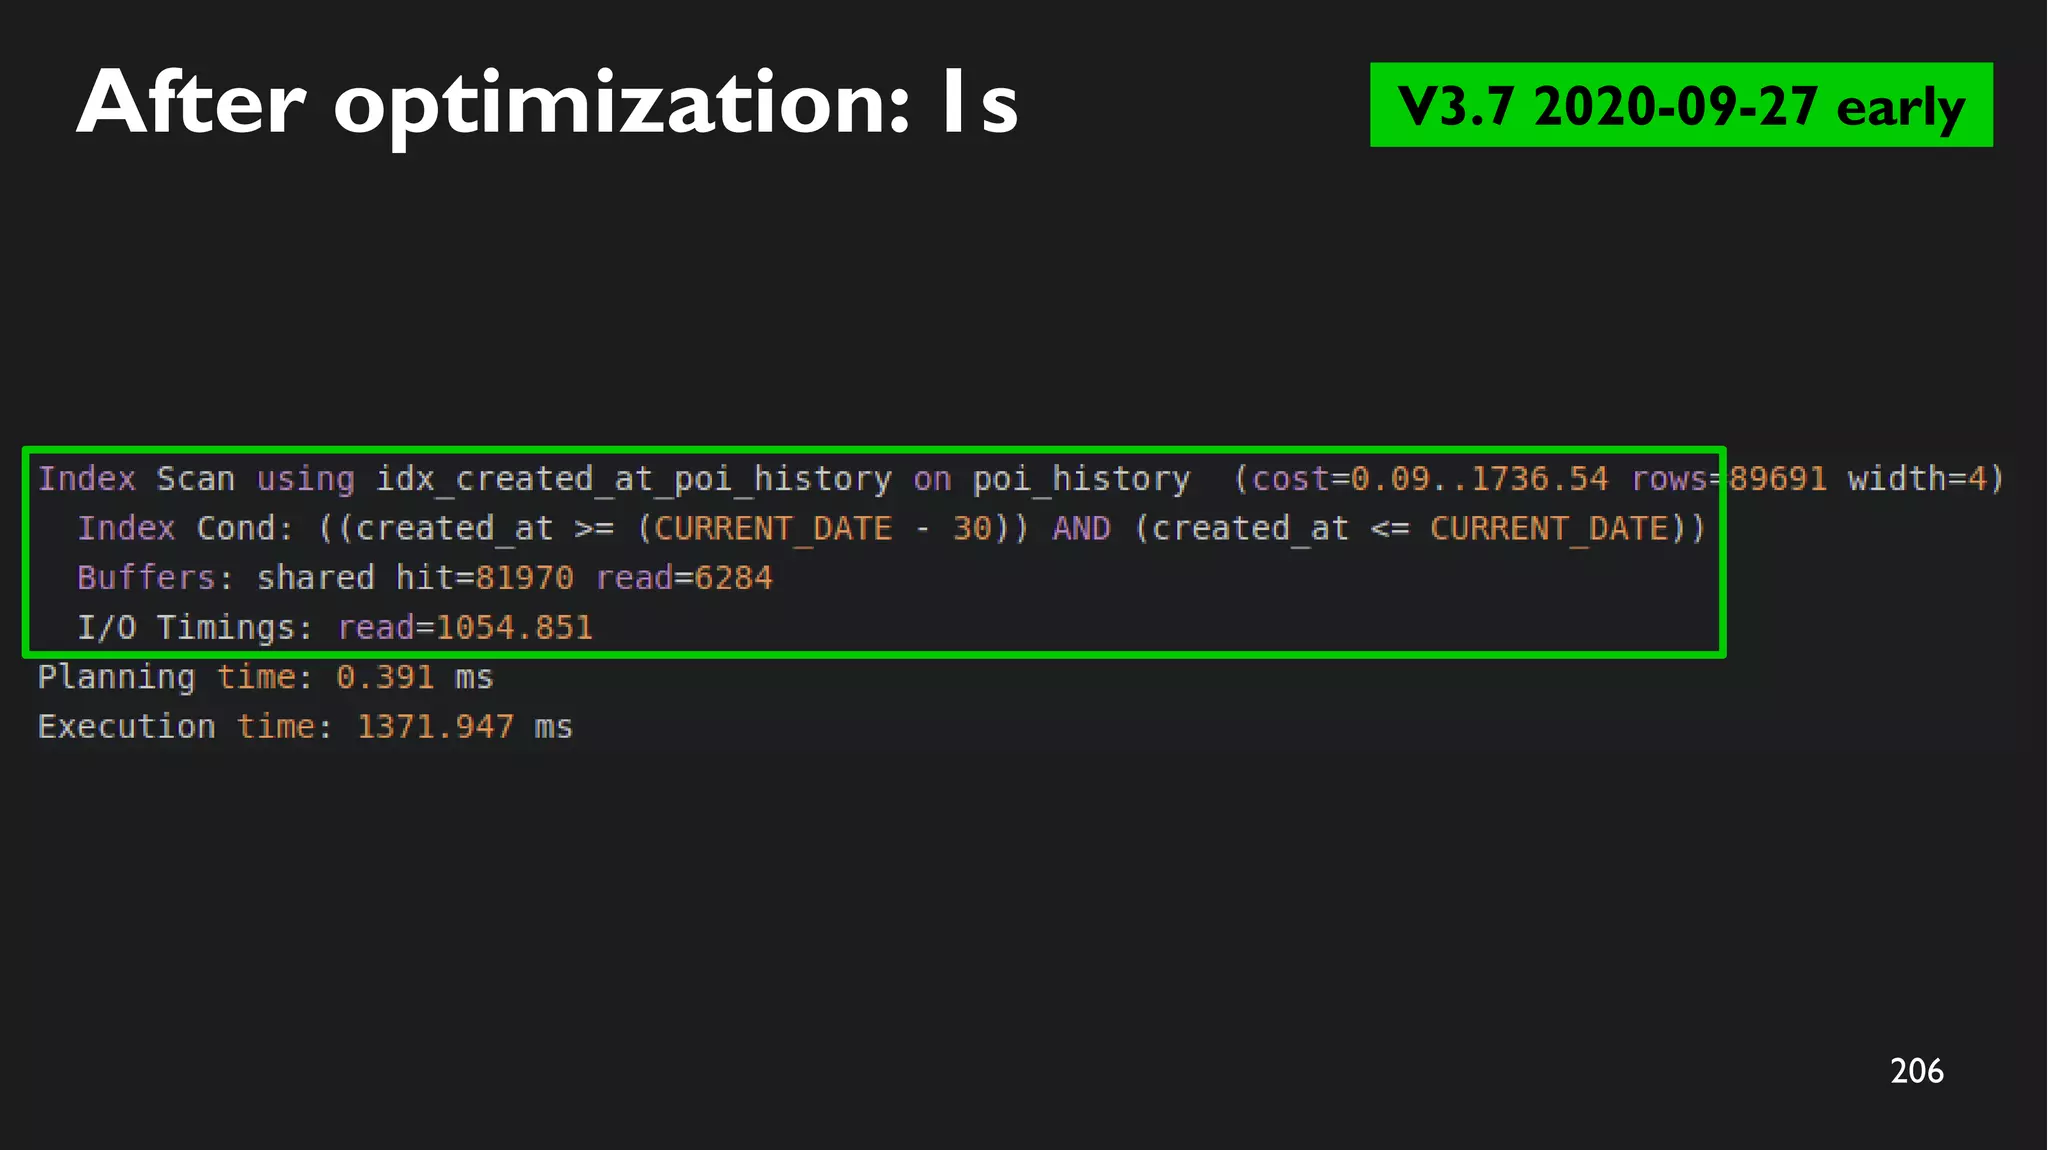Click 'Execution time: 1371.947 ms' line
Screen dimensions: 2048x1150
tap(305, 727)
